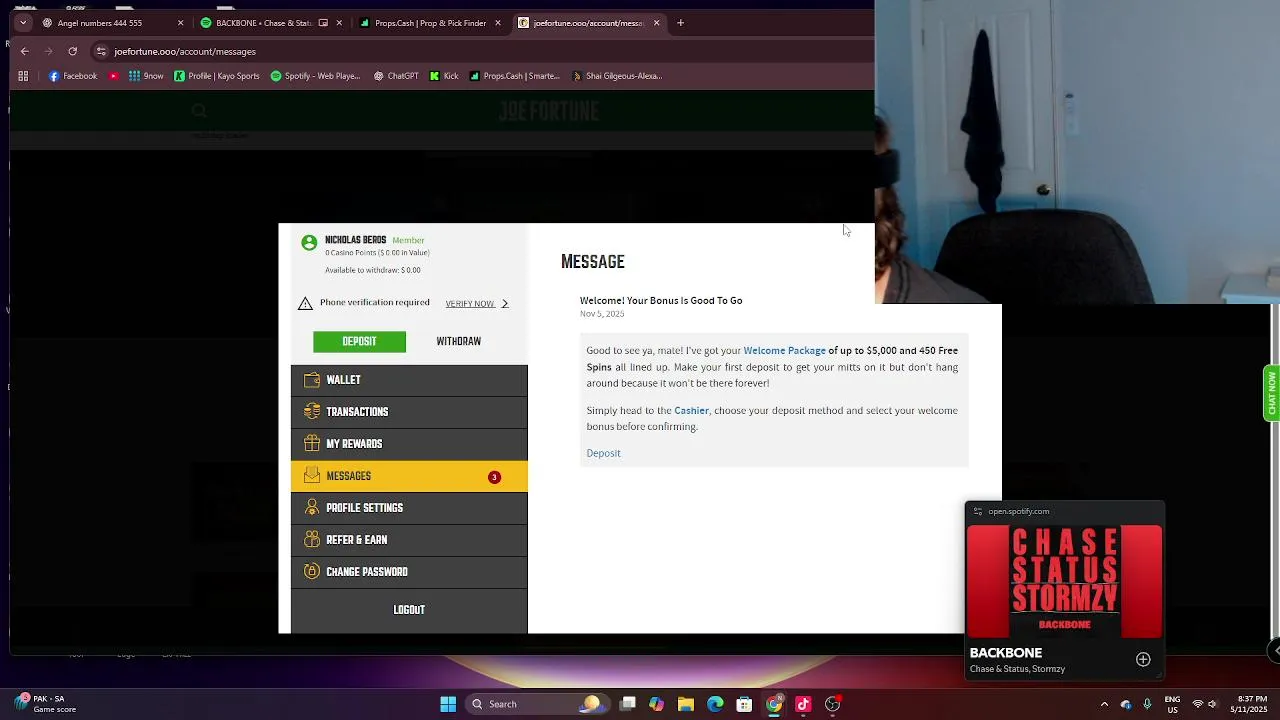1280x720 pixels.
Task: Open Microsoft Store from taskbar
Action: click(x=744, y=704)
